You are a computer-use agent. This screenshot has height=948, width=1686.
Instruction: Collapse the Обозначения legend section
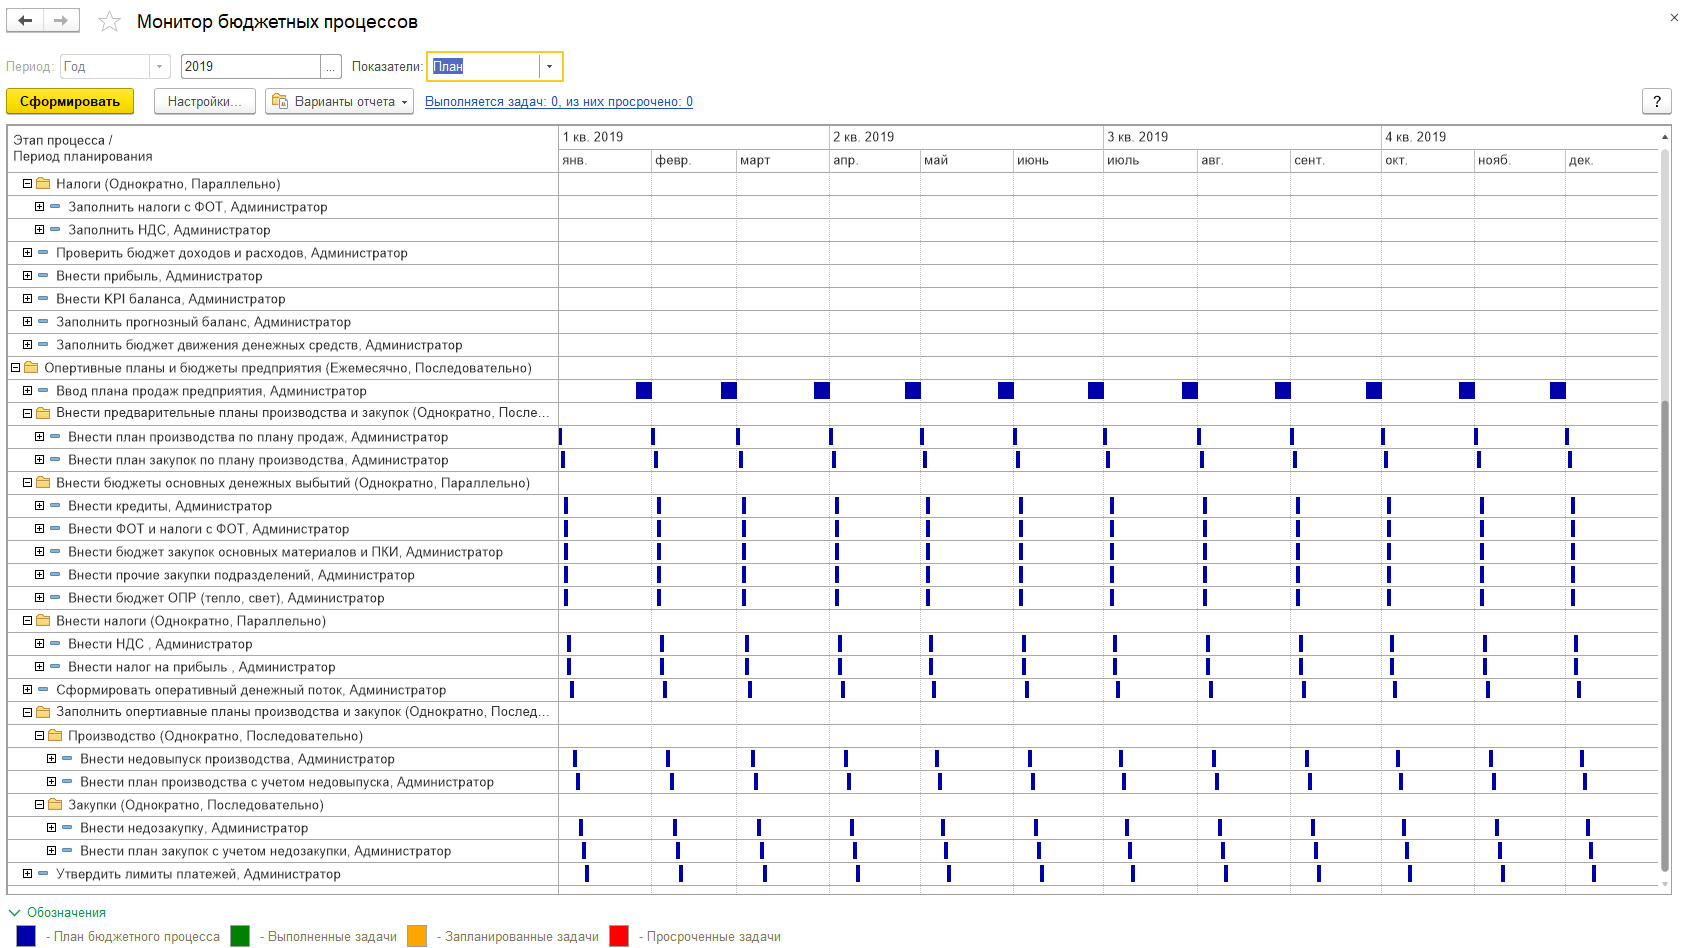[x=14, y=912]
